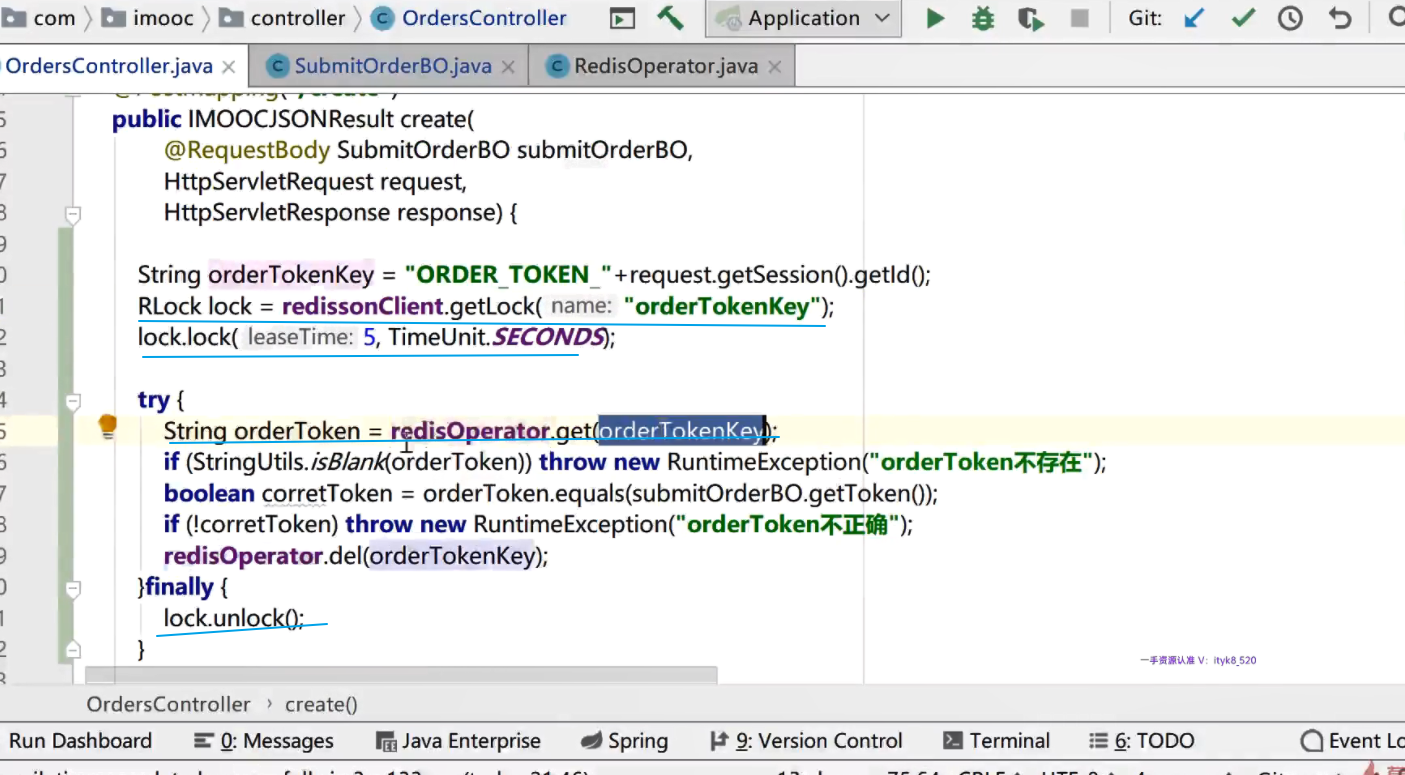Click the gray Stop square in the toolbar
Image resolution: width=1405 pixels, height=775 pixels.
1079,18
